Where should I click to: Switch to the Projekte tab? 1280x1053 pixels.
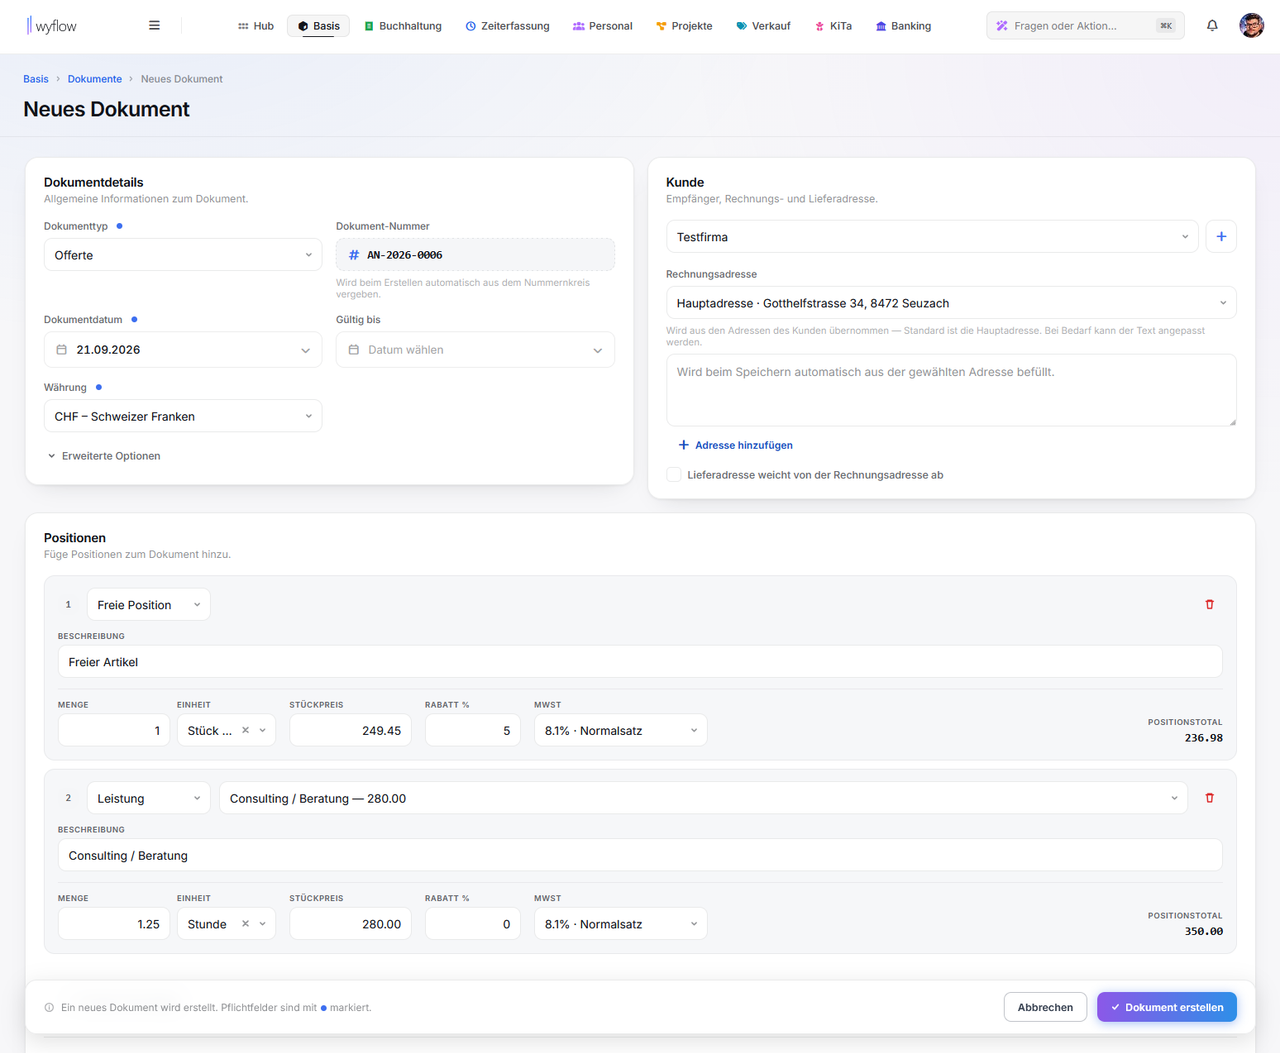(684, 26)
